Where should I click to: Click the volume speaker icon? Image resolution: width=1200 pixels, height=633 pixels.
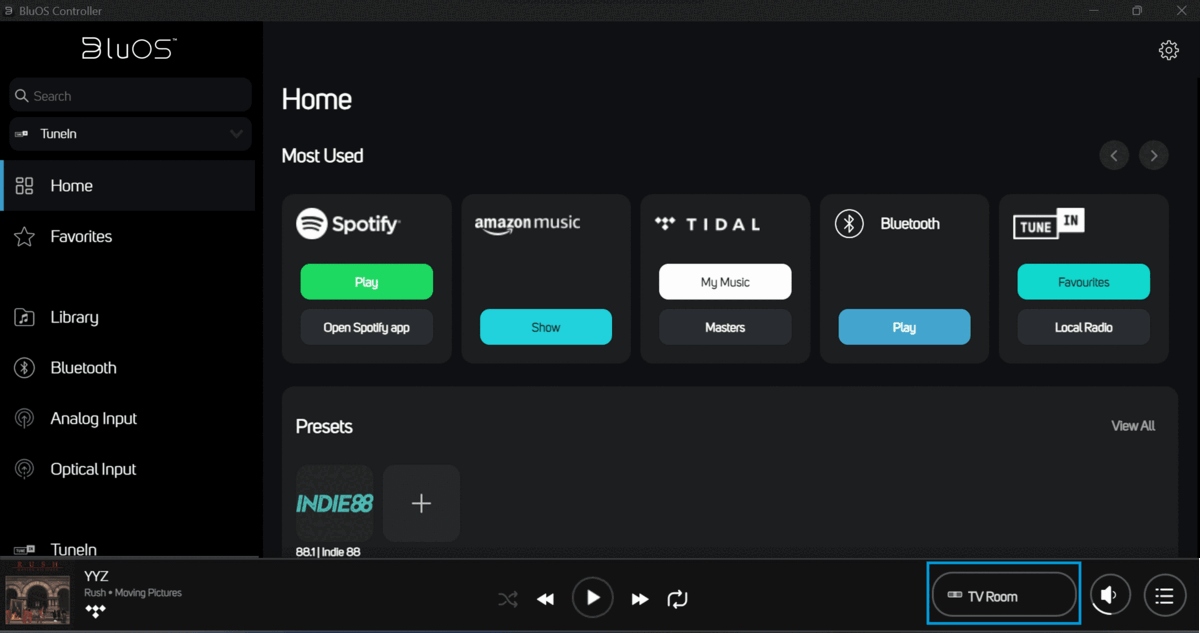(x=1110, y=596)
